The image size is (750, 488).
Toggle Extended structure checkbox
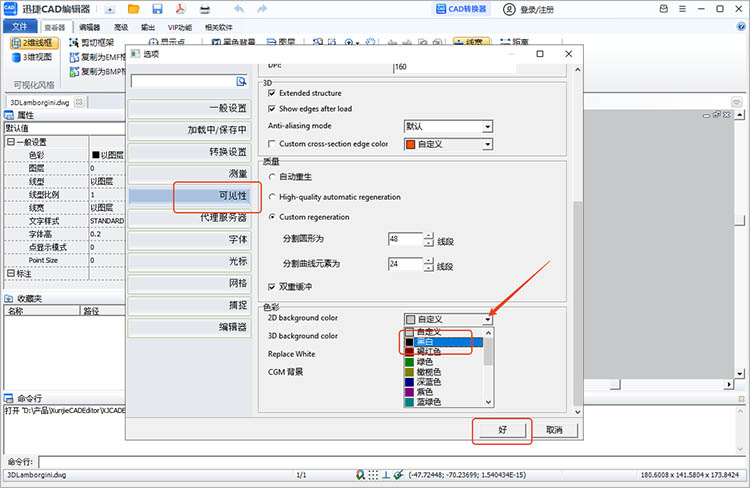[x=272, y=93]
